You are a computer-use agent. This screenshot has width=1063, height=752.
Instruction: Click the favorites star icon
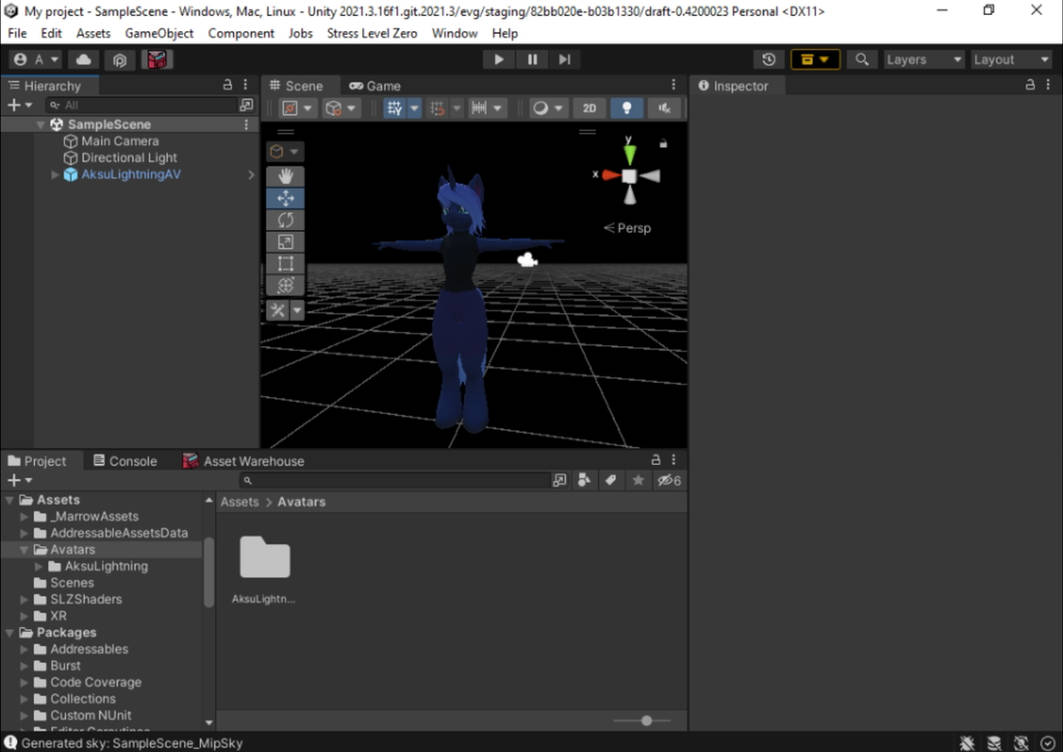[638, 480]
